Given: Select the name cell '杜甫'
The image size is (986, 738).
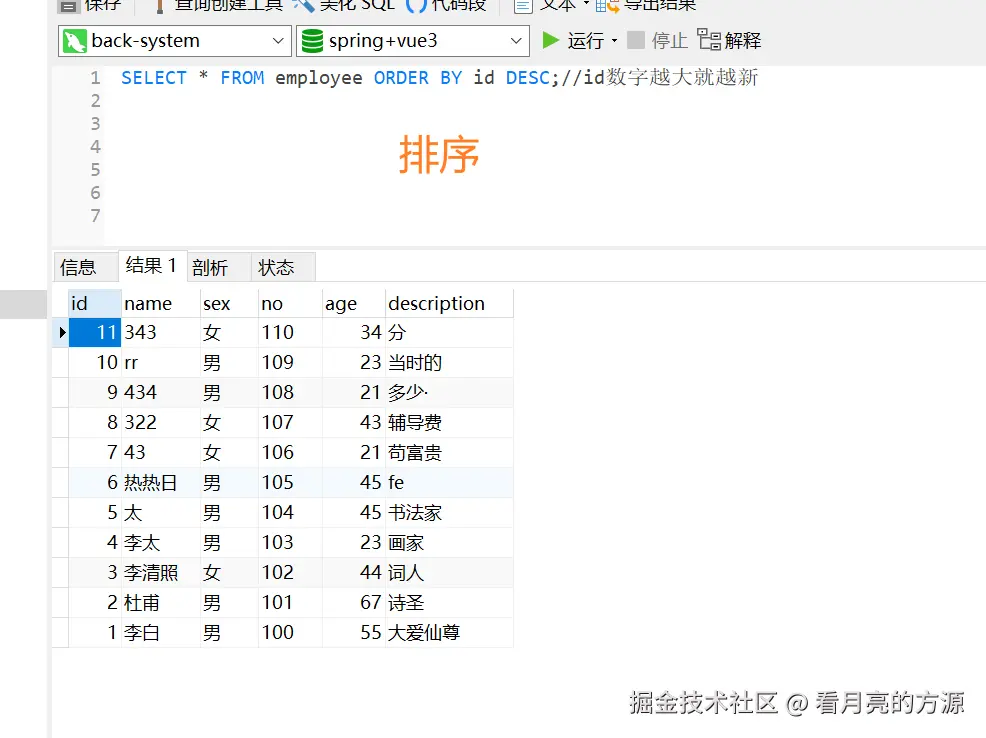Looking at the screenshot, I should click(x=160, y=603).
